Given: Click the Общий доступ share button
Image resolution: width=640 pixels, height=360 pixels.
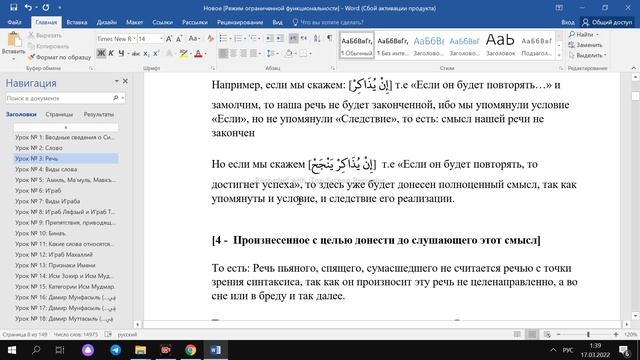Looking at the screenshot, I should pos(607,22).
